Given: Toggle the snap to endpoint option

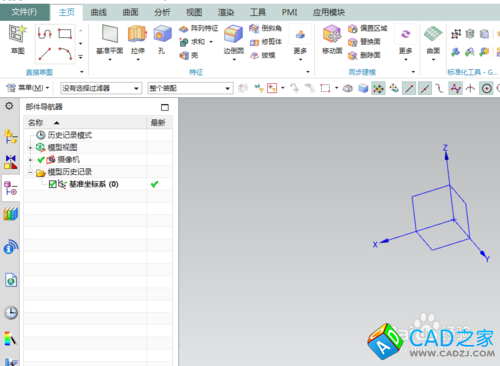Looking at the screenshot, I should click(409, 88).
